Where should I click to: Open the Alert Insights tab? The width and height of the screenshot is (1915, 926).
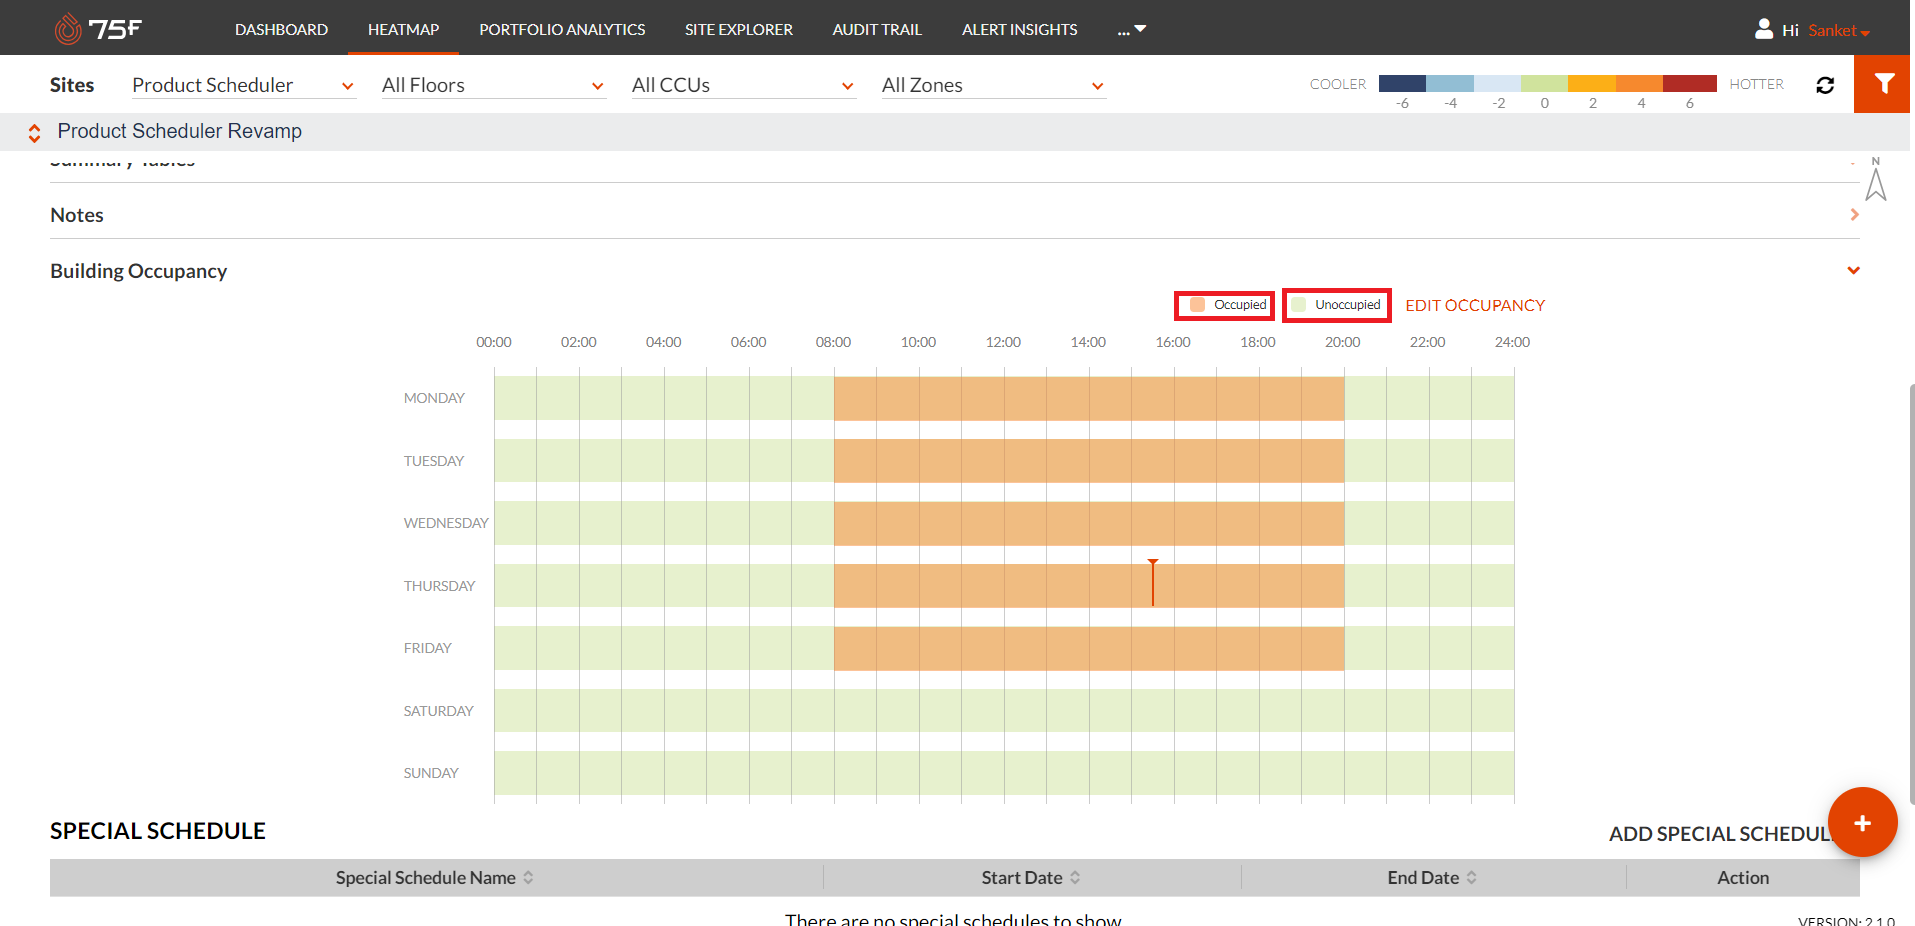click(x=1020, y=29)
